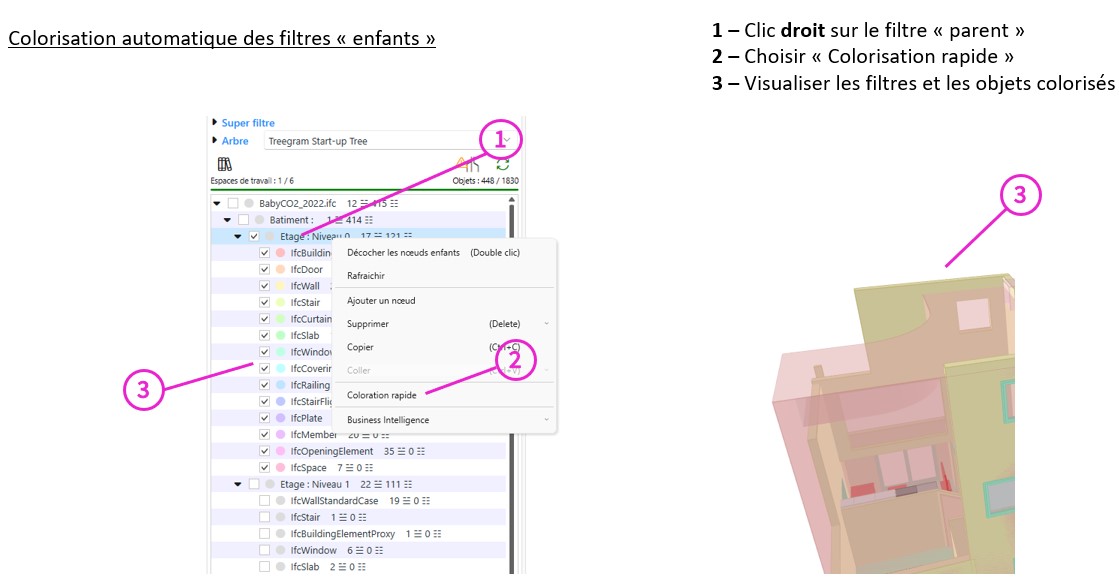
Task: Collapse the Etage : Niveau 1 node
Action: point(238,484)
